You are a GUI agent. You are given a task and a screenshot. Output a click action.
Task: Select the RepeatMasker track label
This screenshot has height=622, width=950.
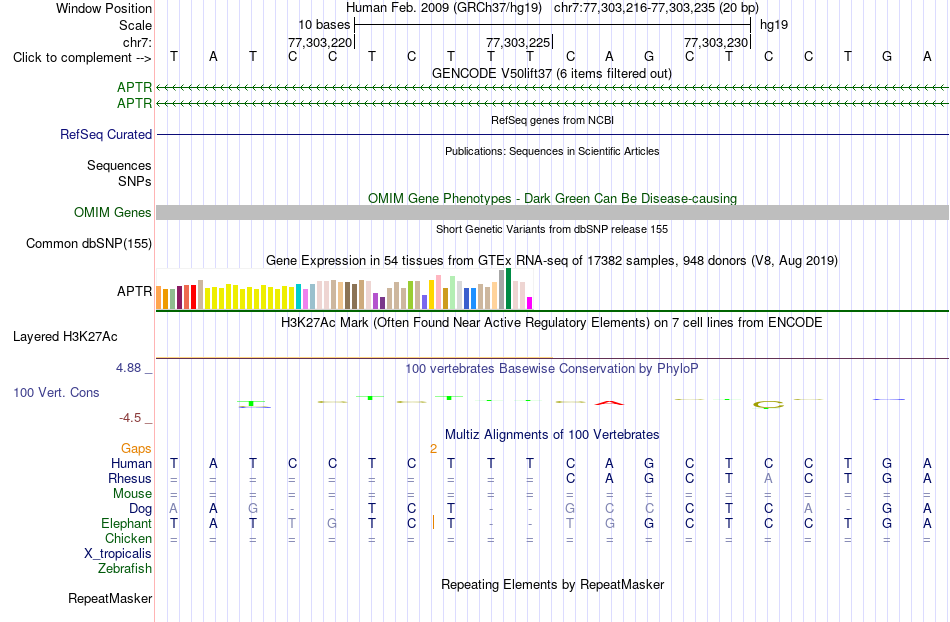click(x=110, y=598)
